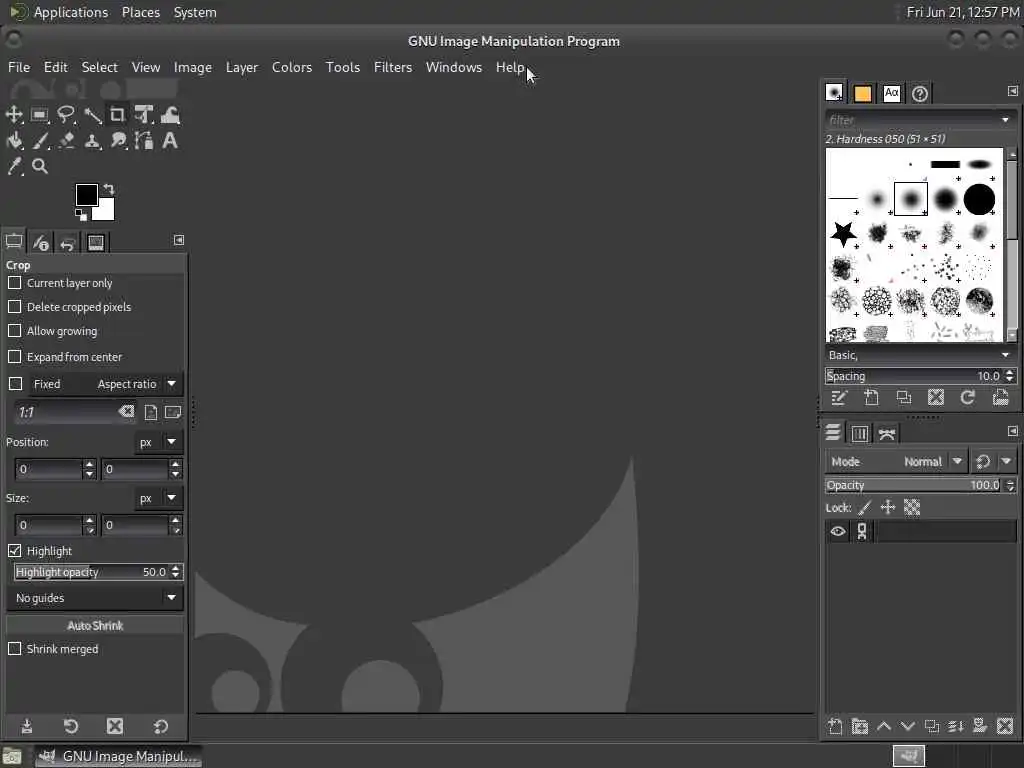Refresh brushes icon

[x=968, y=398]
